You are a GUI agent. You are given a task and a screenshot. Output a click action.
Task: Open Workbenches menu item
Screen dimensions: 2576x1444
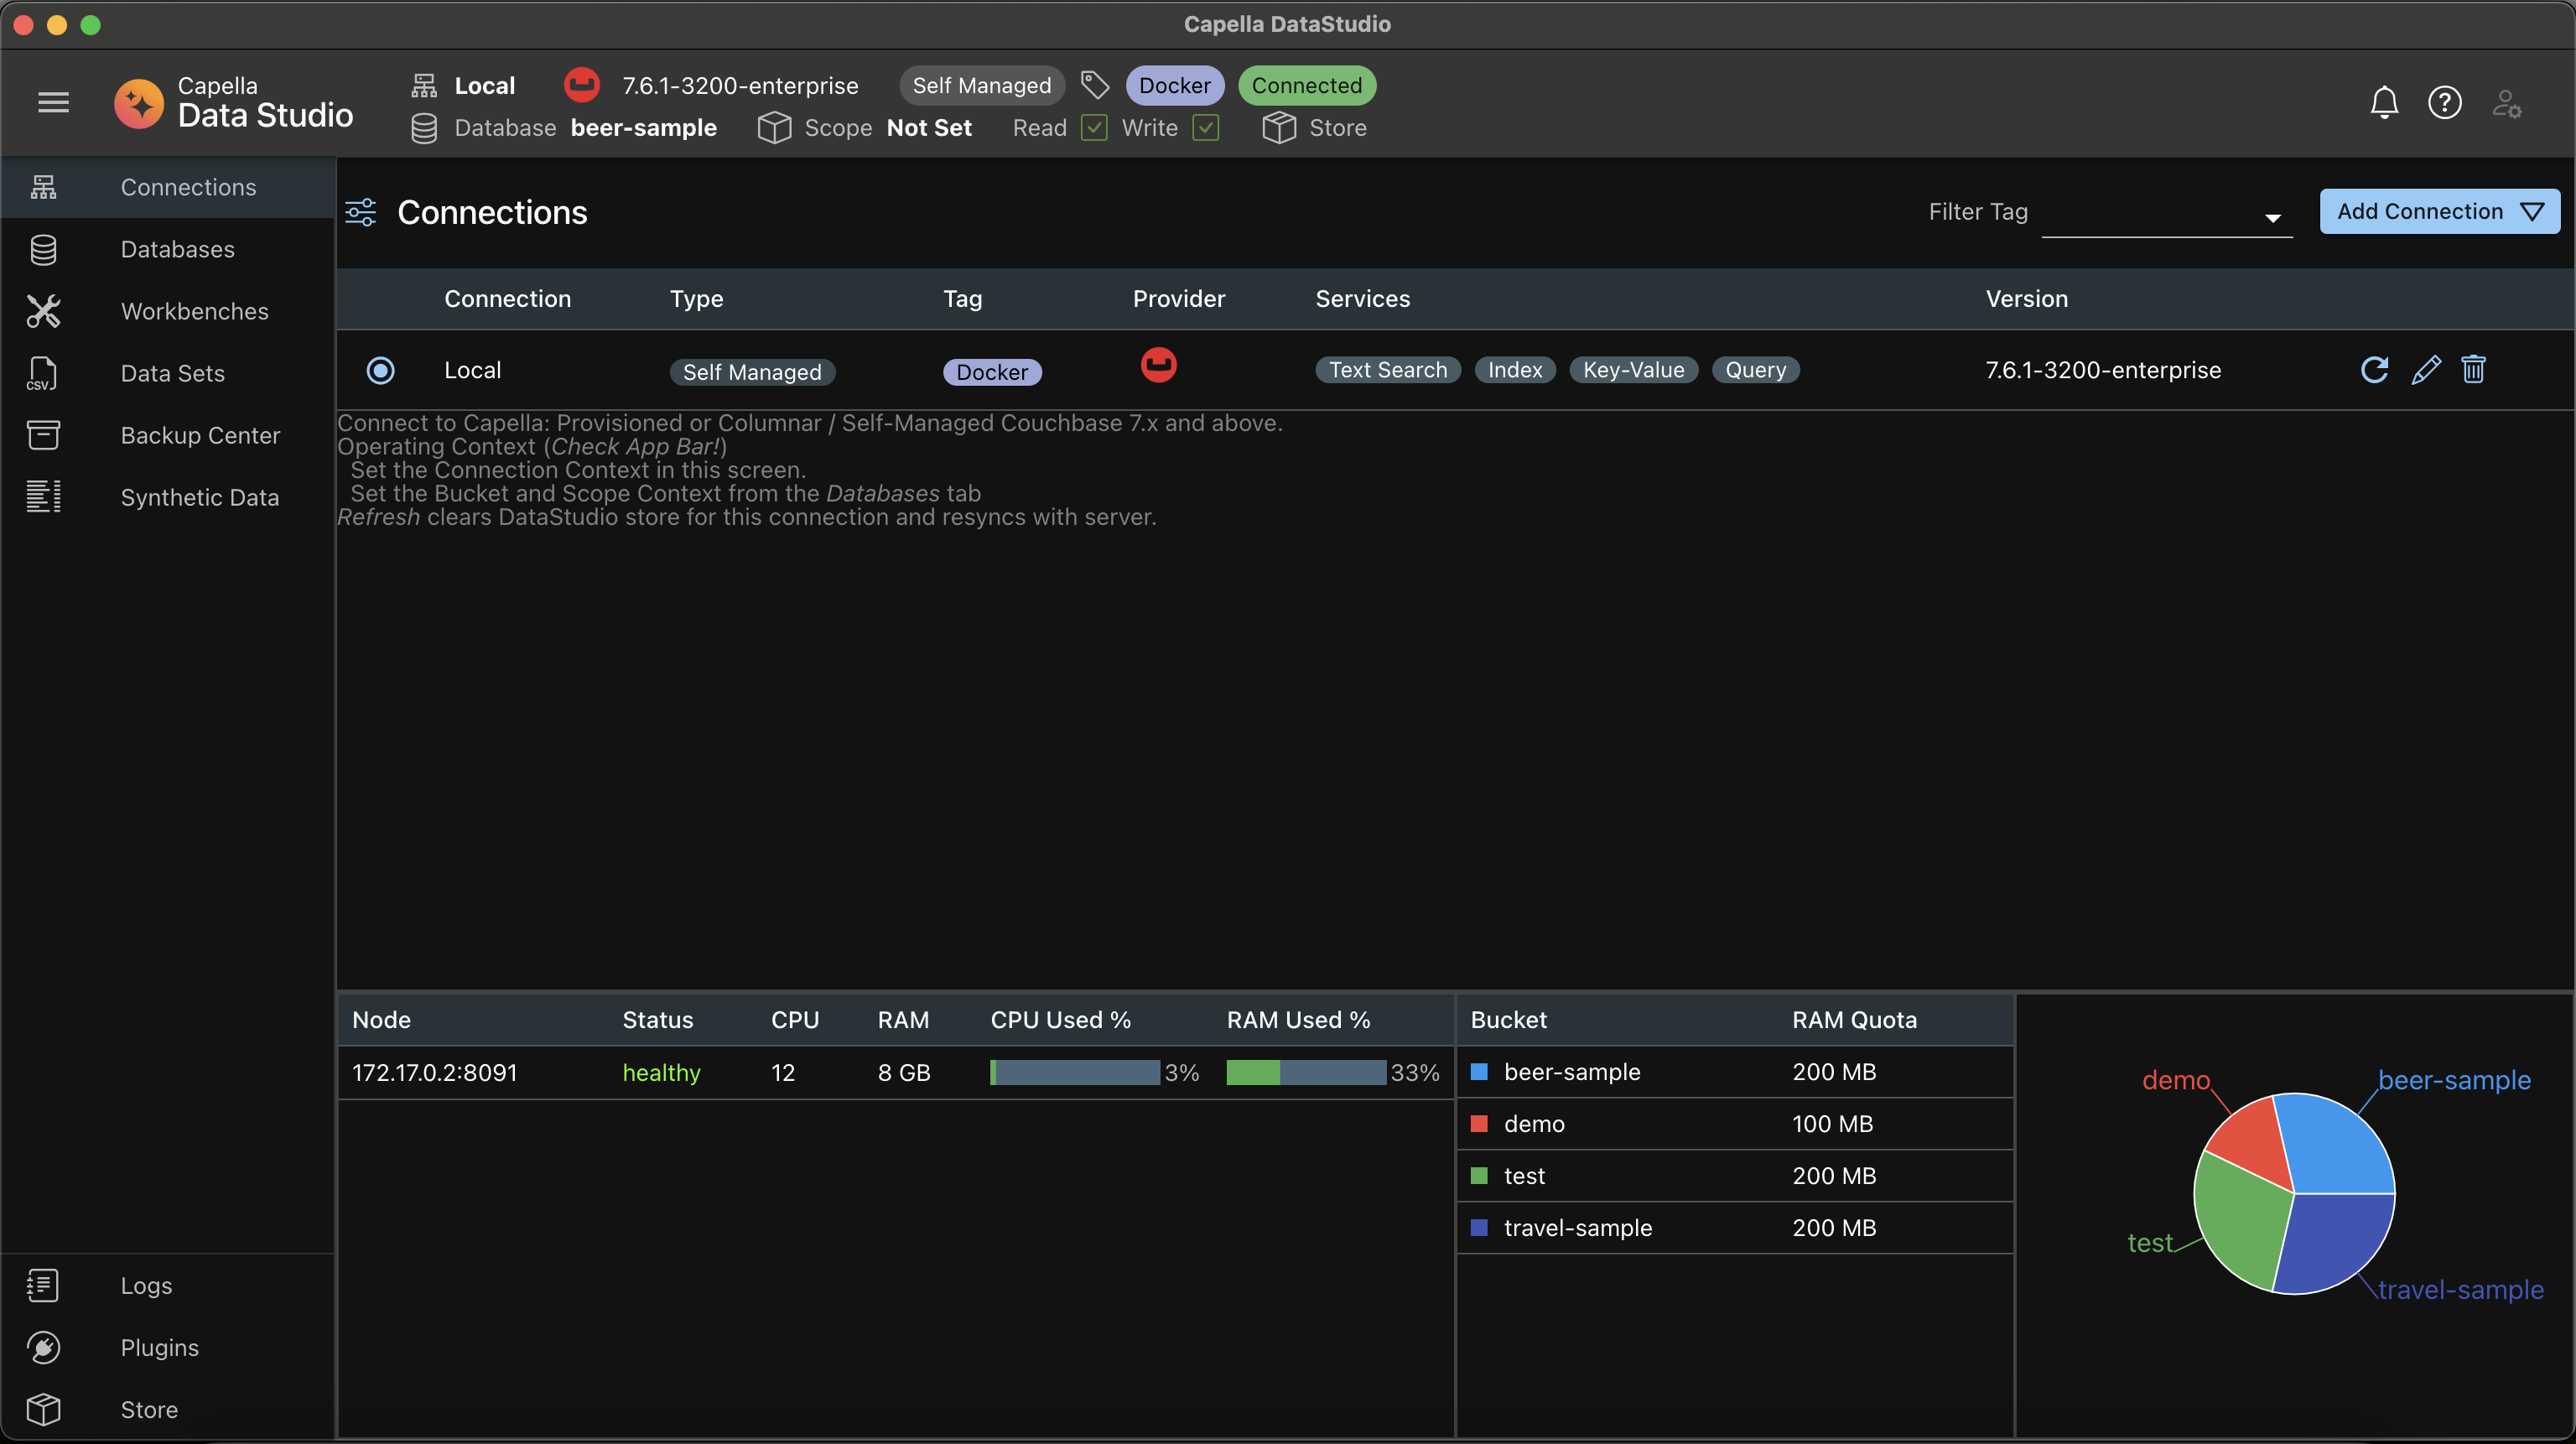(168, 311)
